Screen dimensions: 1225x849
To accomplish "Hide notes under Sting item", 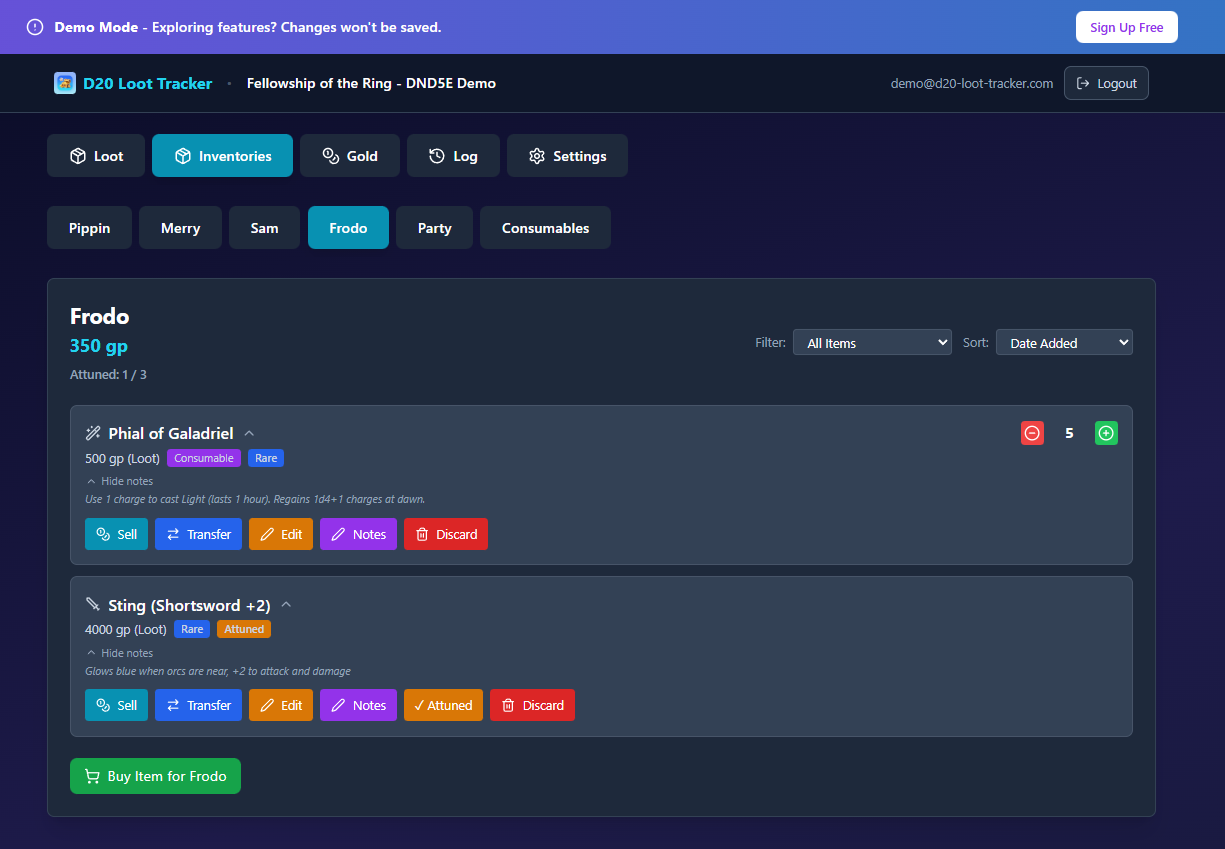I will coord(120,653).
